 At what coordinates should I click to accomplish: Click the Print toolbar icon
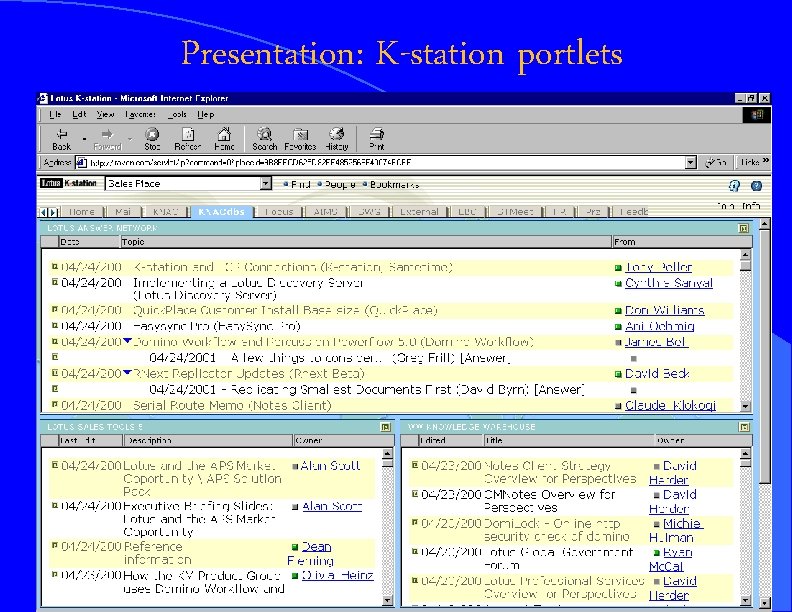point(377,139)
